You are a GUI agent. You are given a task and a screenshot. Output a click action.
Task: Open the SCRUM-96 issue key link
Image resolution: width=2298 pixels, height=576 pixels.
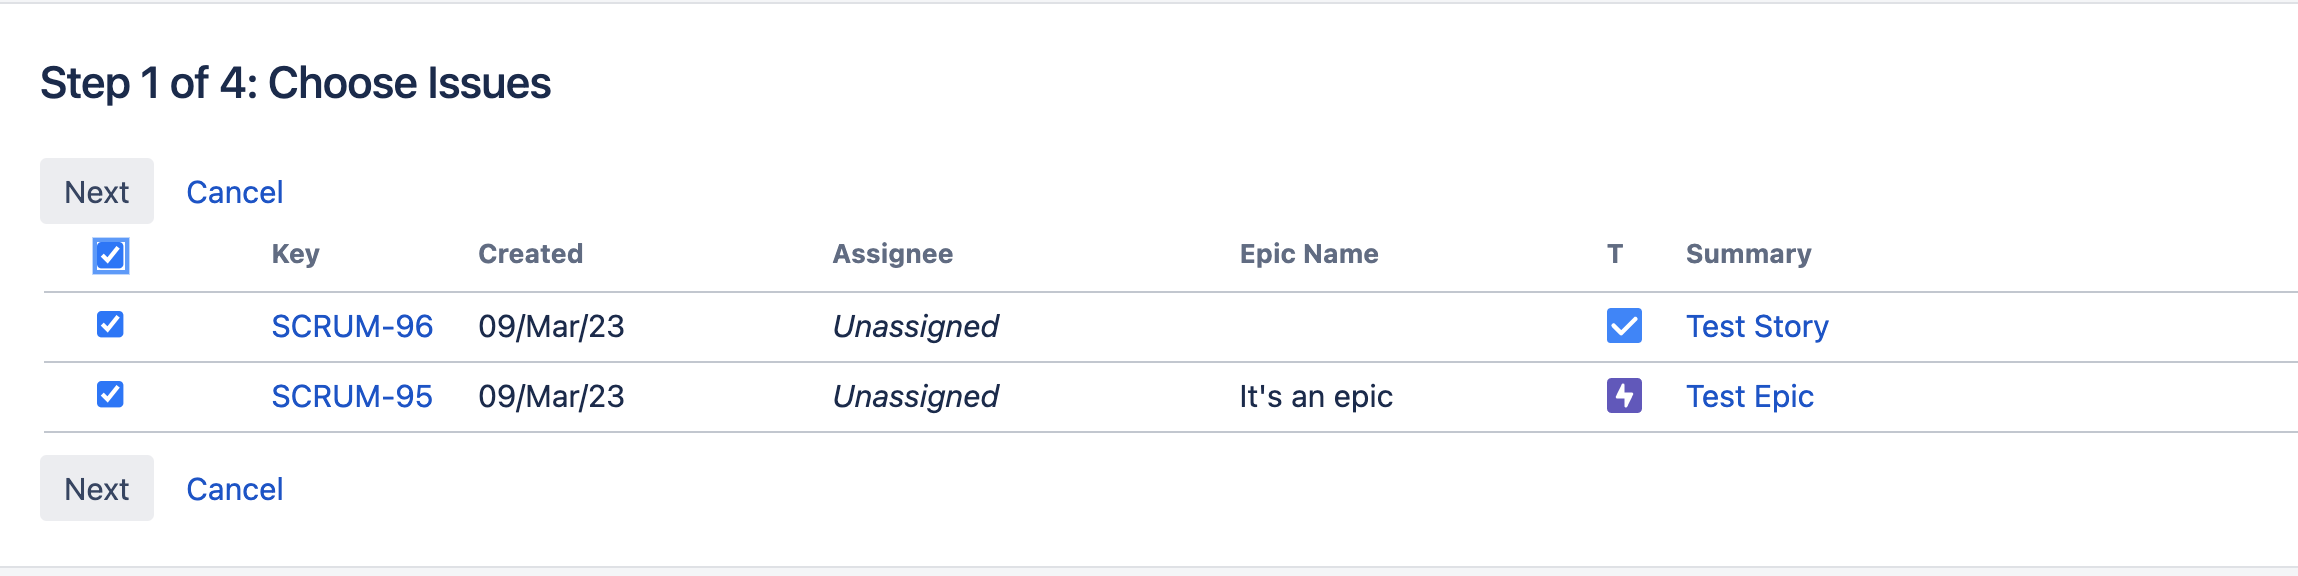352,326
